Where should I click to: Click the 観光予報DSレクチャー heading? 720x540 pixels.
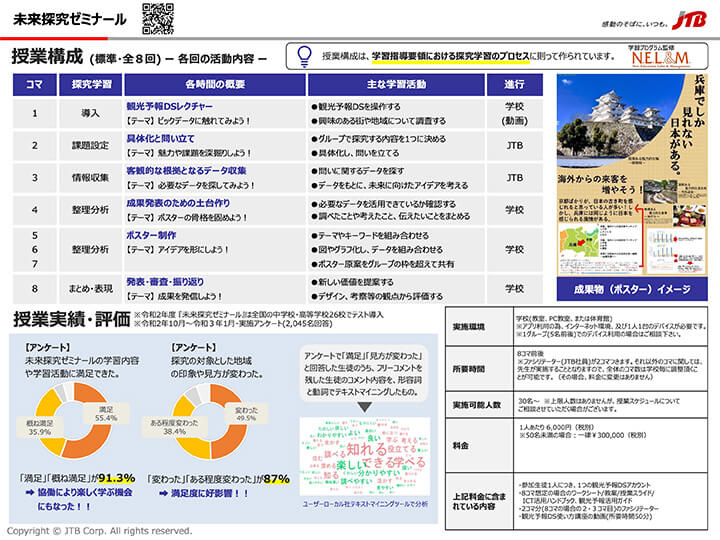point(169,106)
